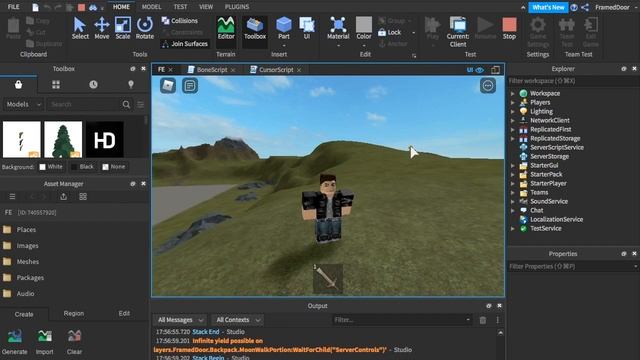Click the Output filter field
Screen dimensions: 640x360
coord(402,320)
